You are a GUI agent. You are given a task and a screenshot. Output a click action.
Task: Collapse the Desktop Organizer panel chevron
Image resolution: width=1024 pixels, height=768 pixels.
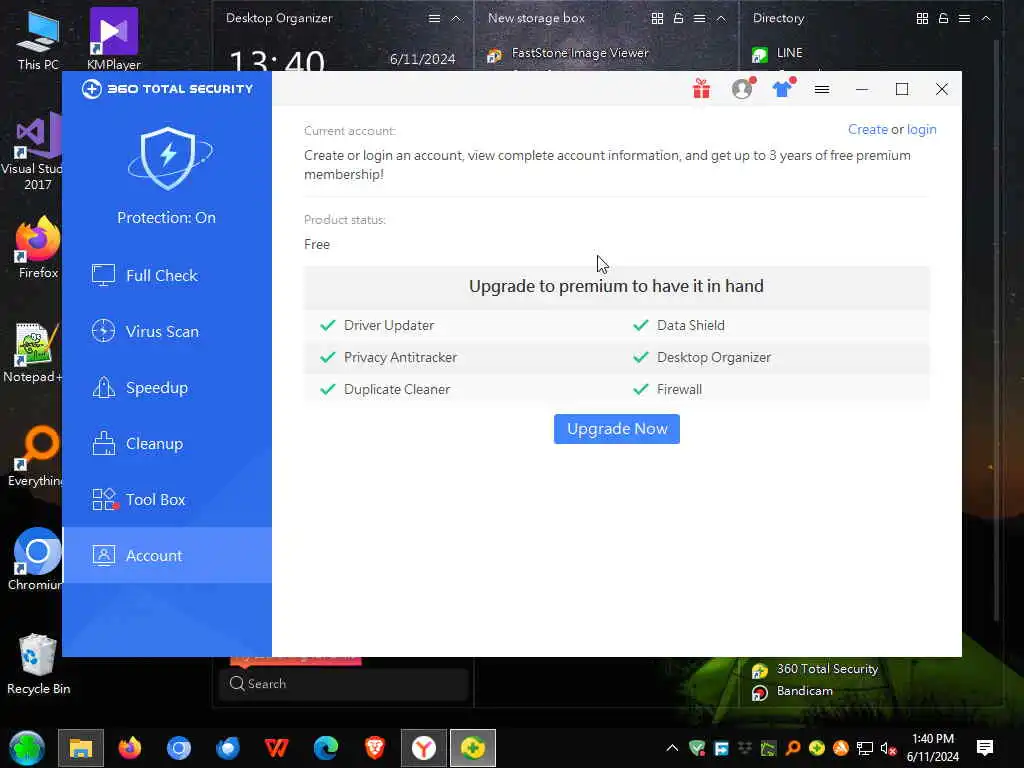coord(456,18)
